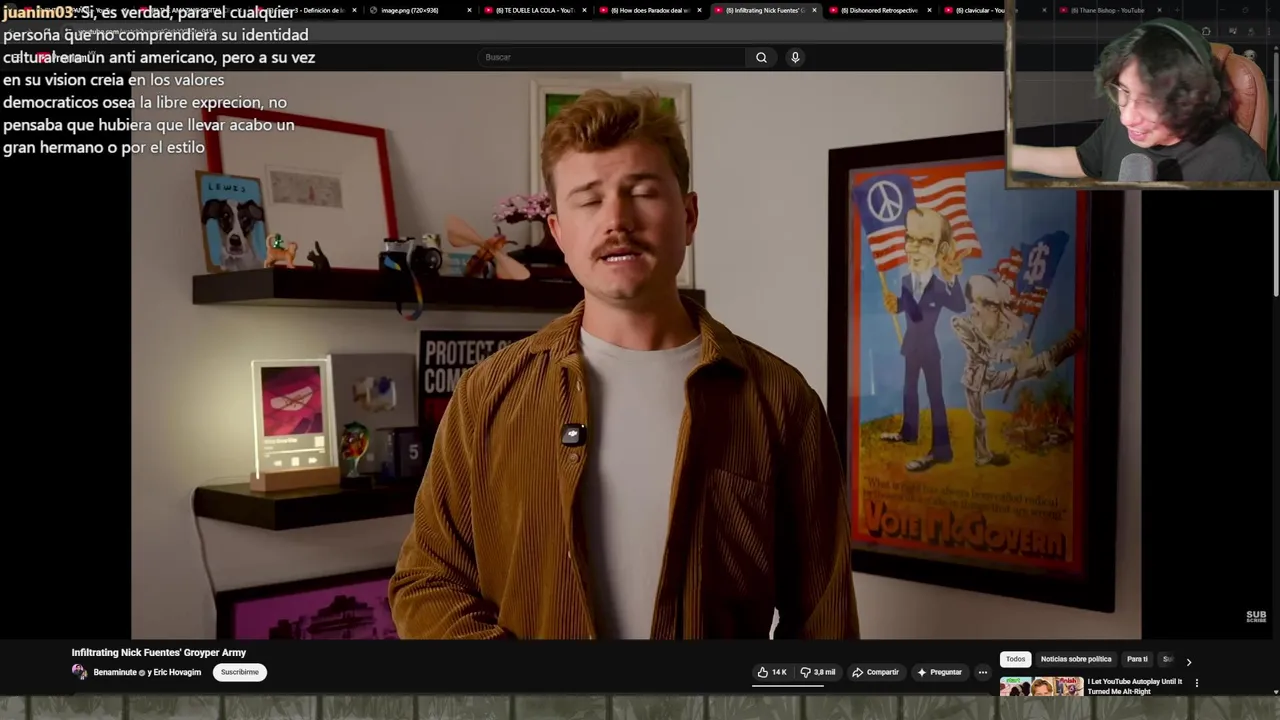Open options for the Autoplay Alt-Right video
Image resolution: width=1280 pixels, height=720 pixels.
[1196, 683]
